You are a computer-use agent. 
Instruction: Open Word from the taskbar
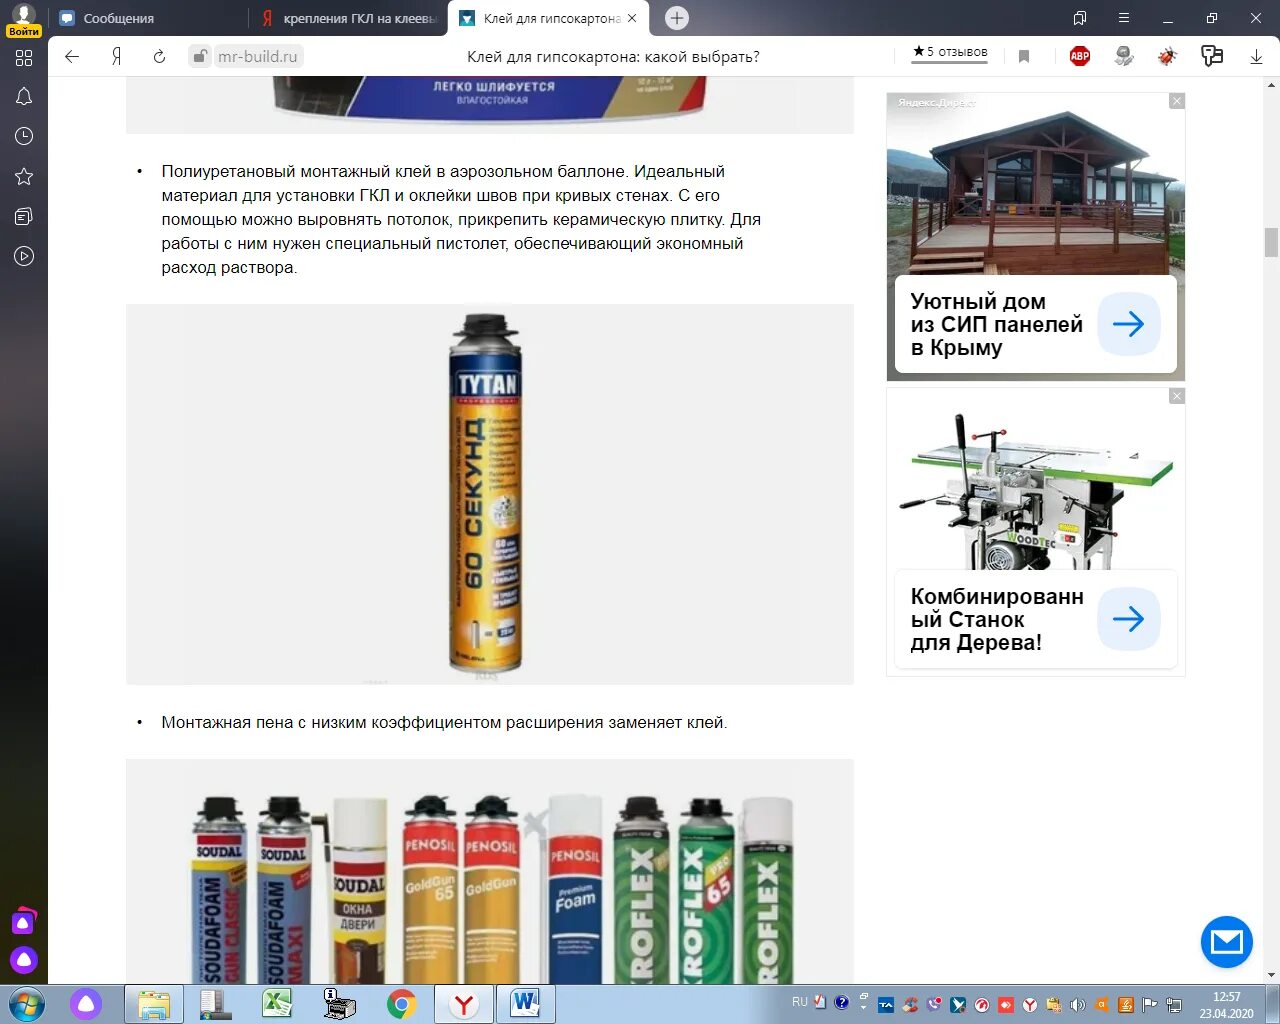click(526, 1004)
